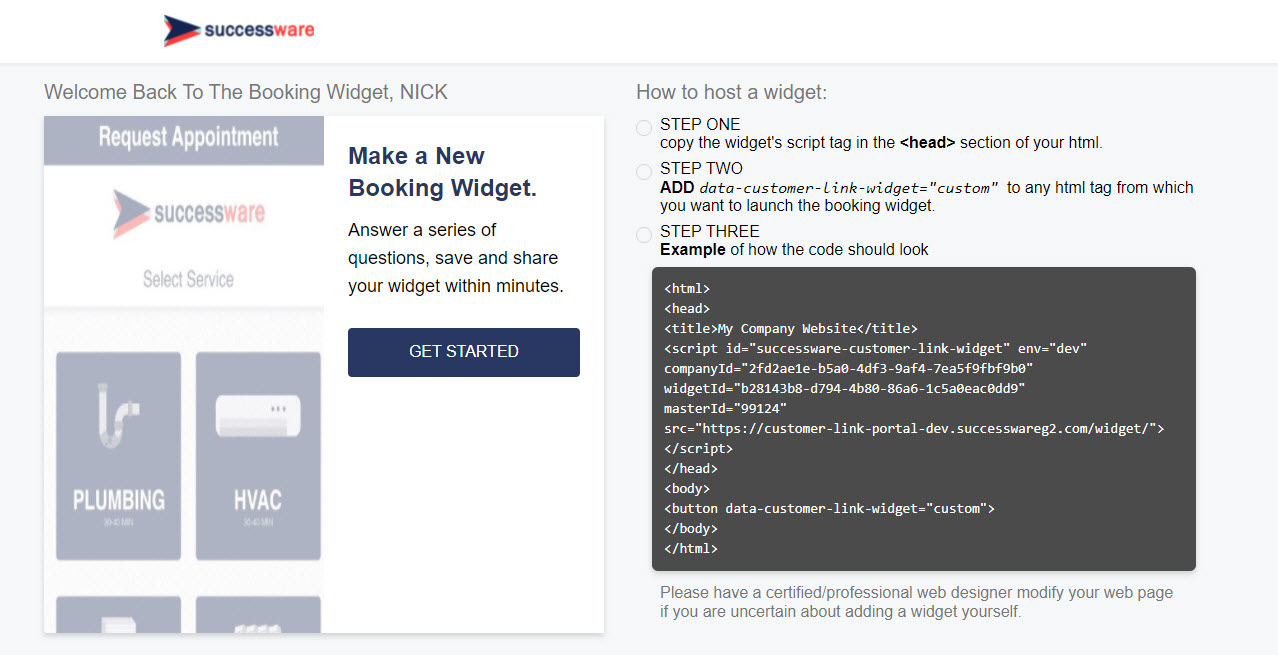Click the certified web designer disclaimer text
The width and height of the screenshot is (1278, 655).
coord(916,602)
